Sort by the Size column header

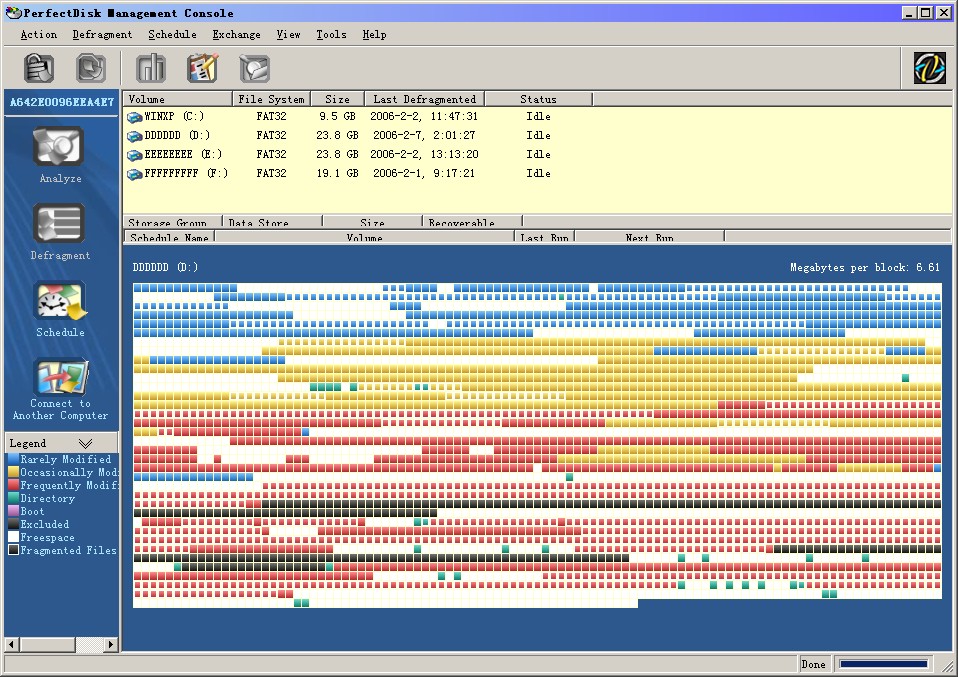coord(337,99)
